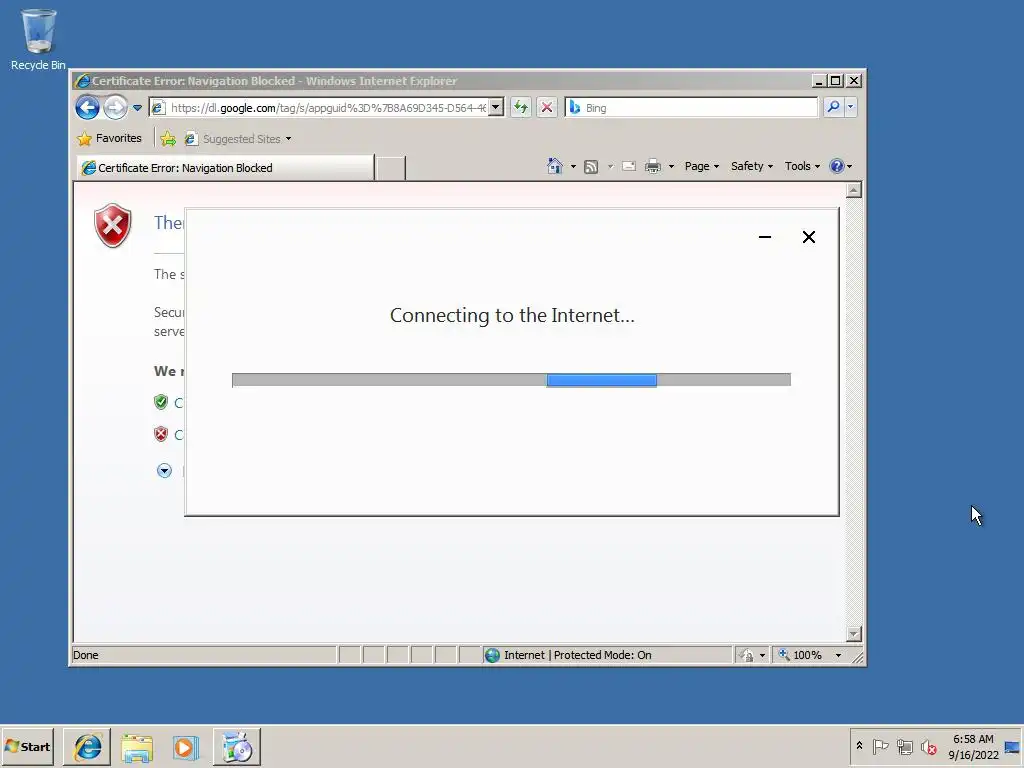Click the Forward navigation arrow
This screenshot has height=768, width=1024.
116,107
